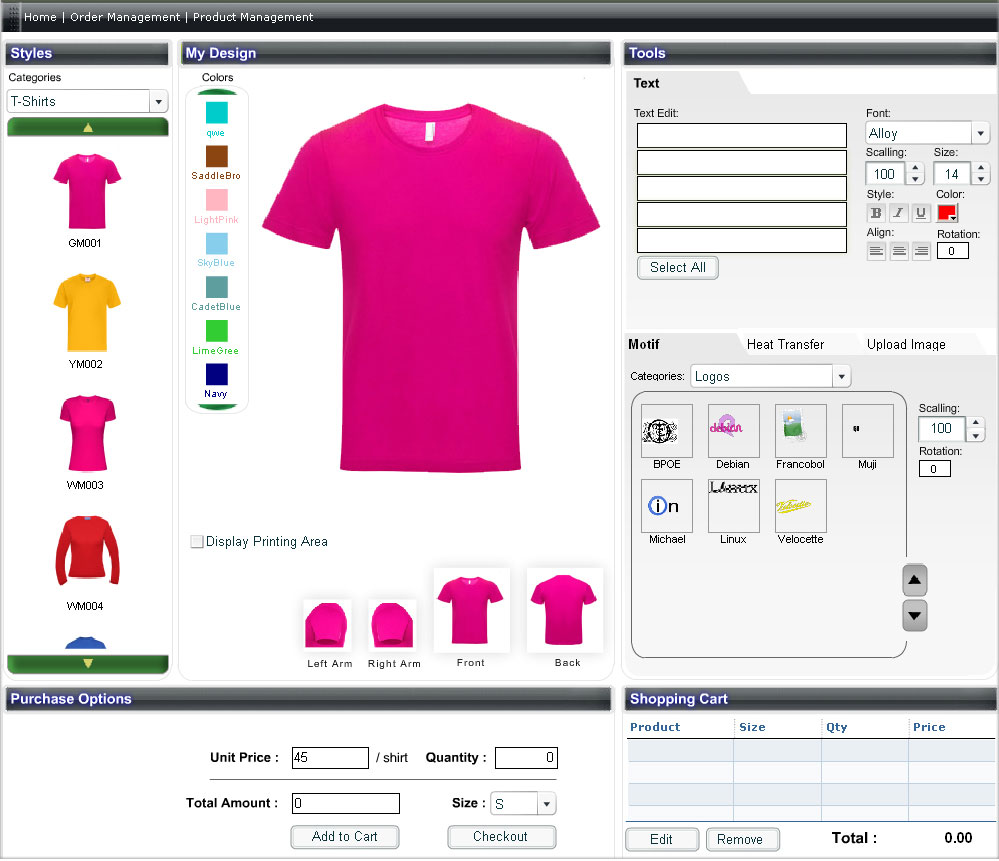Image resolution: width=999 pixels, height=861 pixels.
Task: Open the shirt Size dropdown
Action: (546, 804)
